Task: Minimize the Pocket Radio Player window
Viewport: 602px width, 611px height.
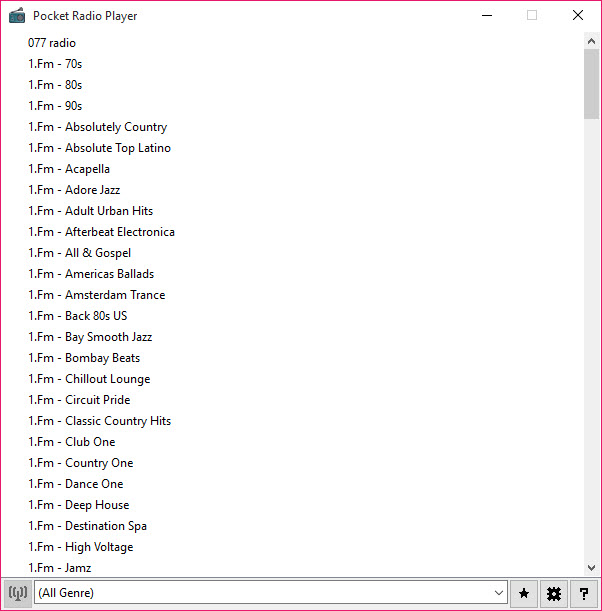Action: [x=487, y=16]
